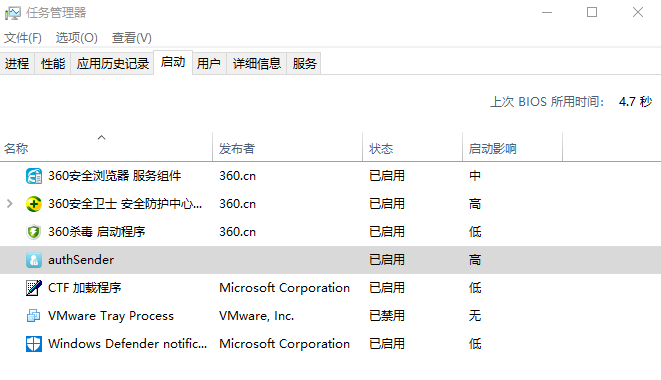This screenshot has width=661, height=380.
Task: Click the 中 impact of 360安全浏览器 row
Action: [x=475, y=176]
